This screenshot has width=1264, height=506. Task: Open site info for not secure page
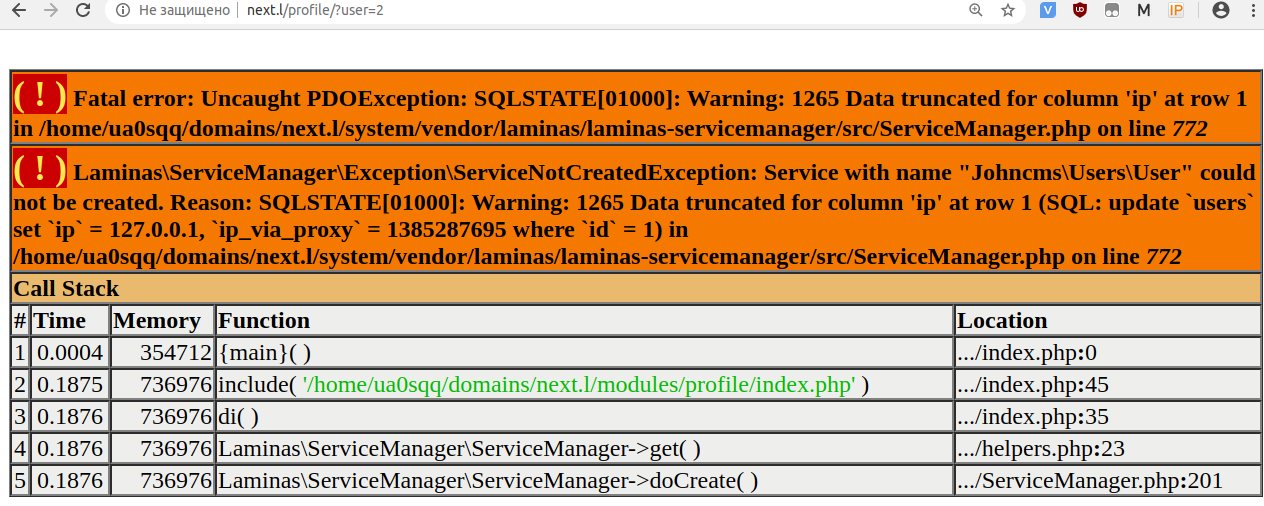(x=123, y=10)
